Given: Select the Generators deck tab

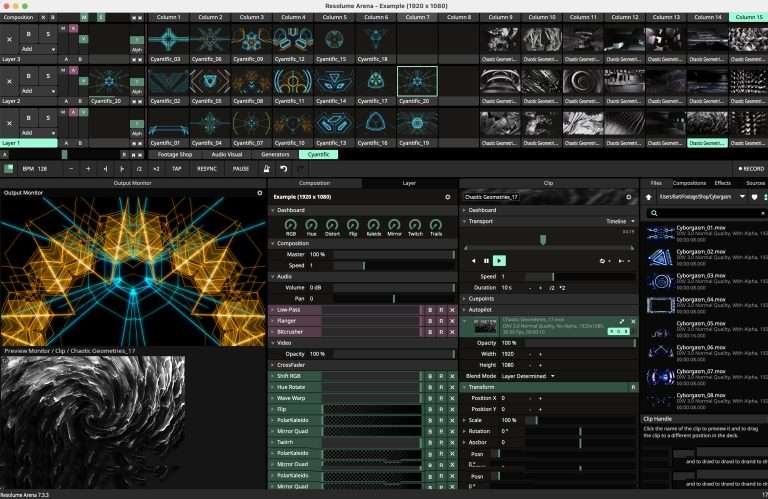Looking at the screenshot, I should click(275, 154).
